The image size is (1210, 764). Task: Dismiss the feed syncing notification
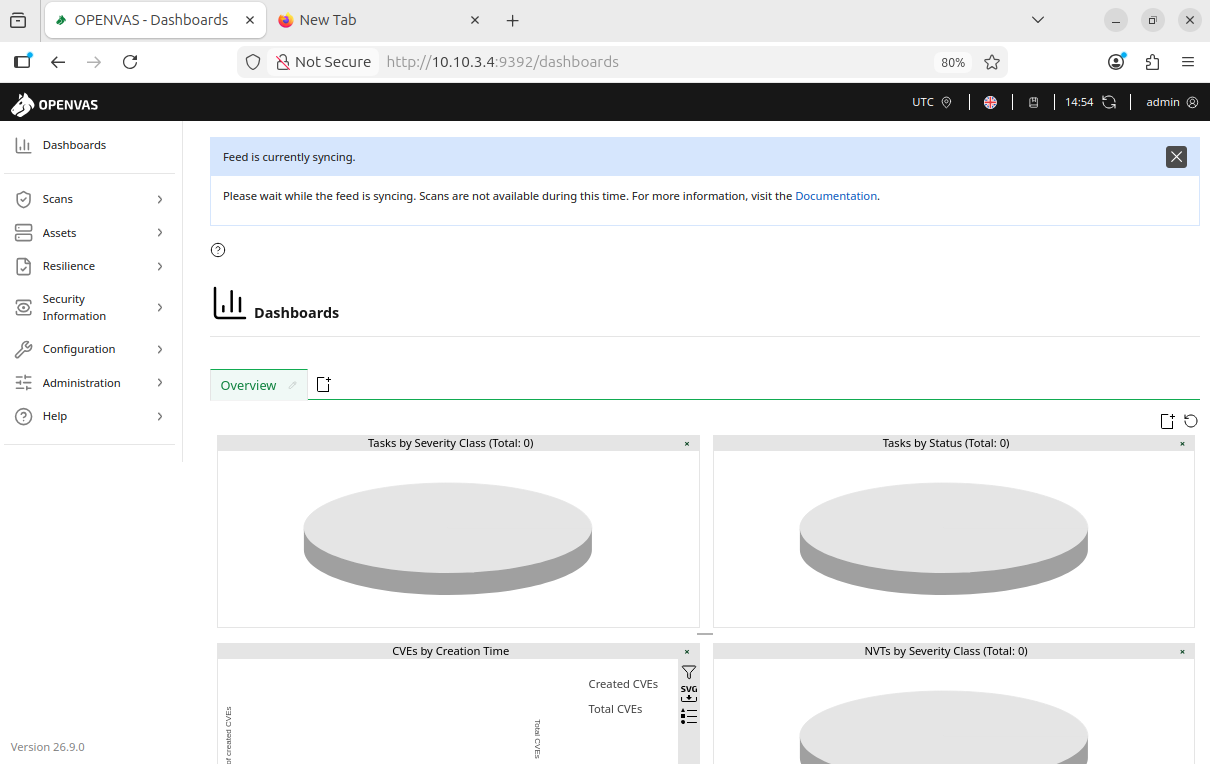click(x=1176, y=157)
